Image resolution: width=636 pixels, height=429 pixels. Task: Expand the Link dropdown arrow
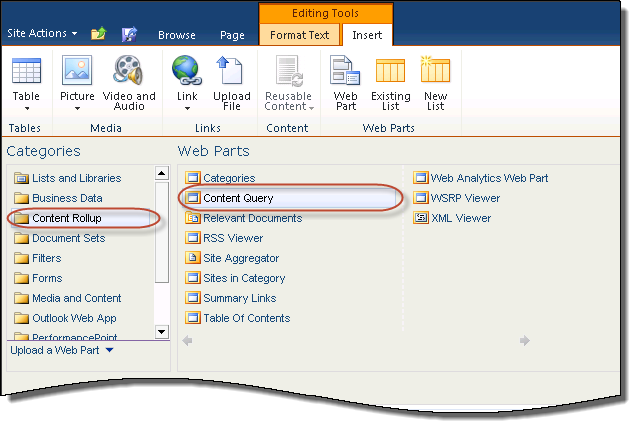point(187,109)
